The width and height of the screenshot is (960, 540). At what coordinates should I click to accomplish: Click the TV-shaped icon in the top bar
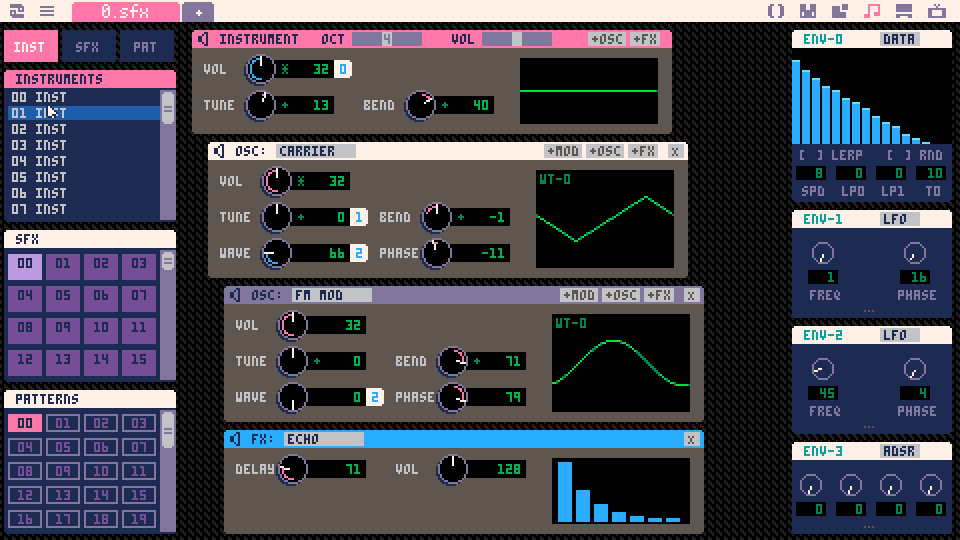937,11
